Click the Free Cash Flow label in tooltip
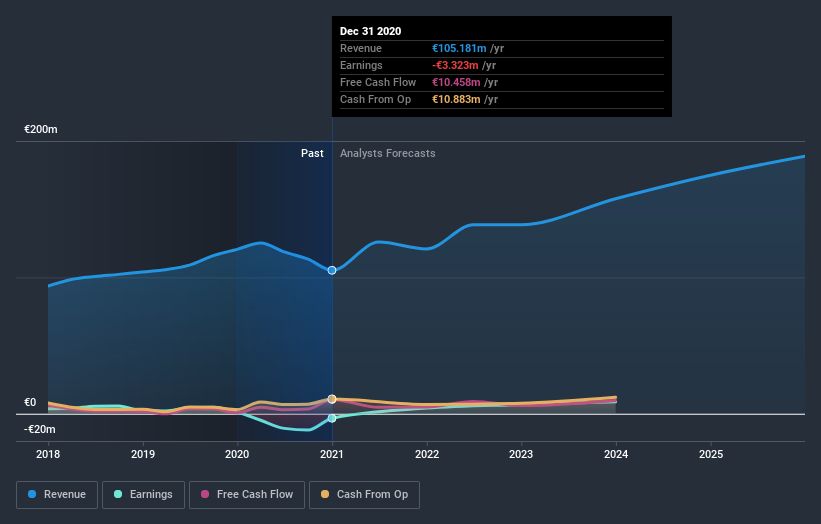Image resolution: width=821 pixels, height=524 pixels. coord(378,82)
